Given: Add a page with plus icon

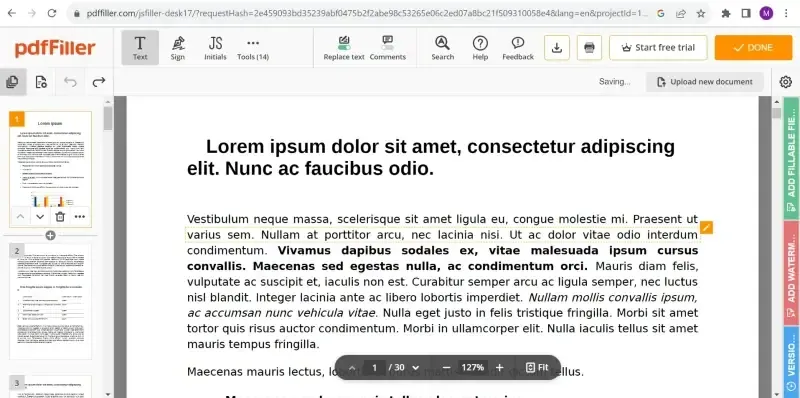Looking at the screenshot, I should coord(51,235).
